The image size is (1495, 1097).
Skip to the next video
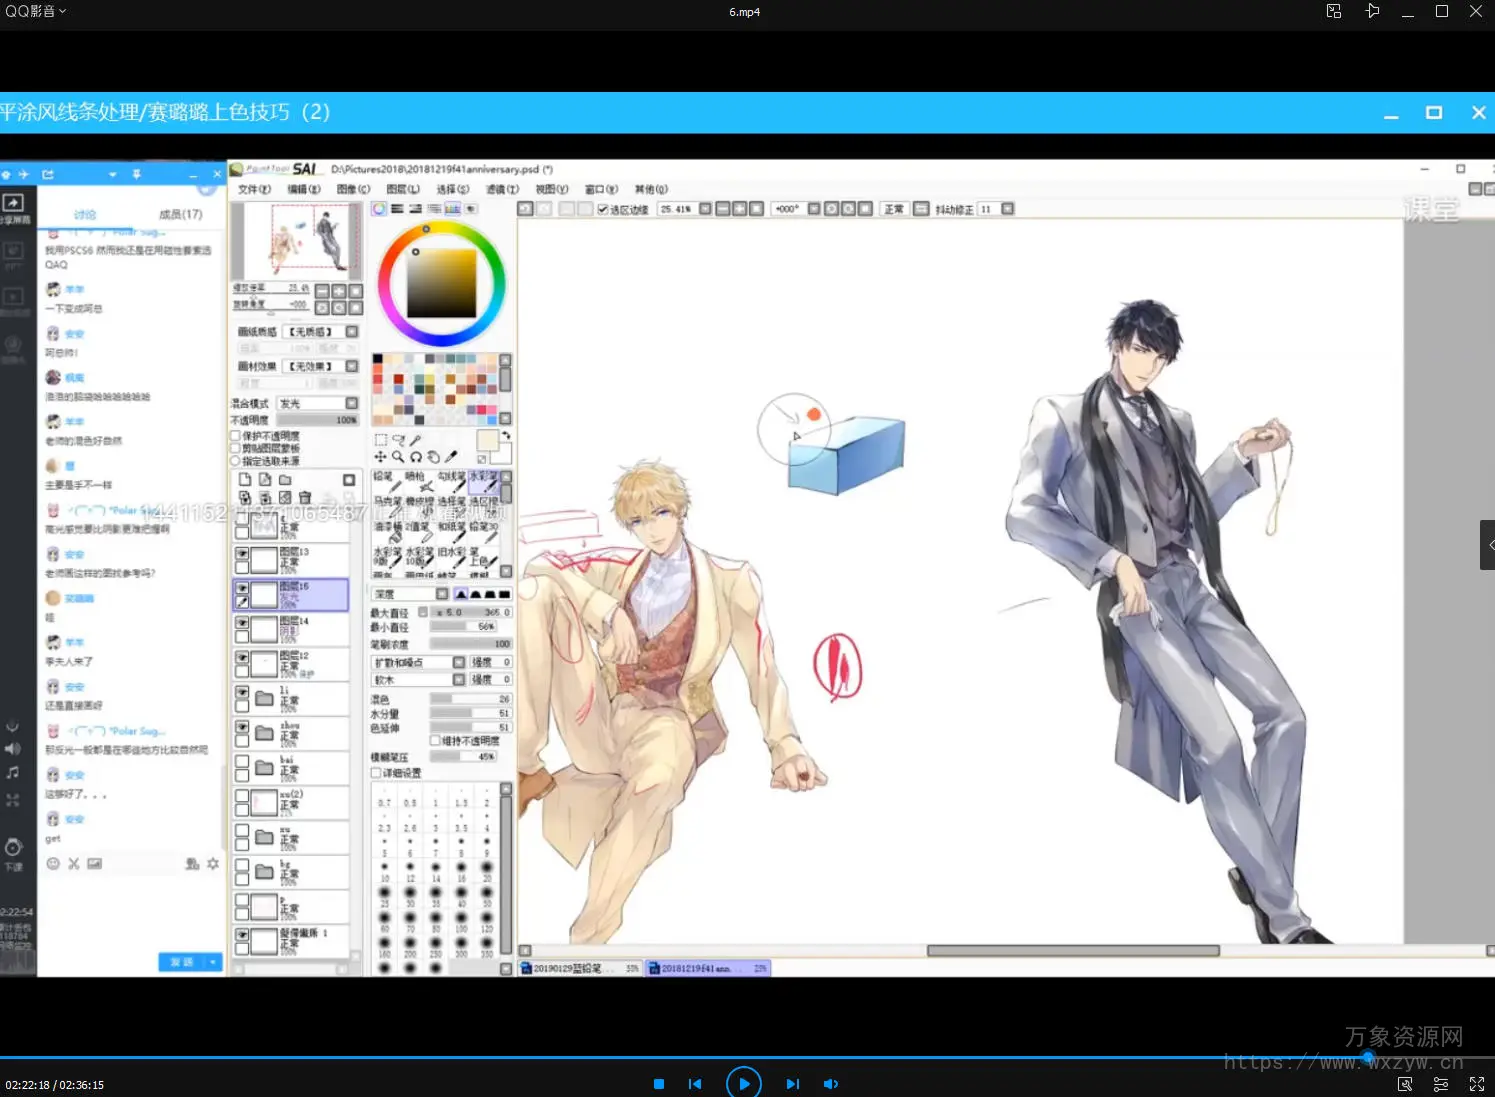coord(792,1084)
